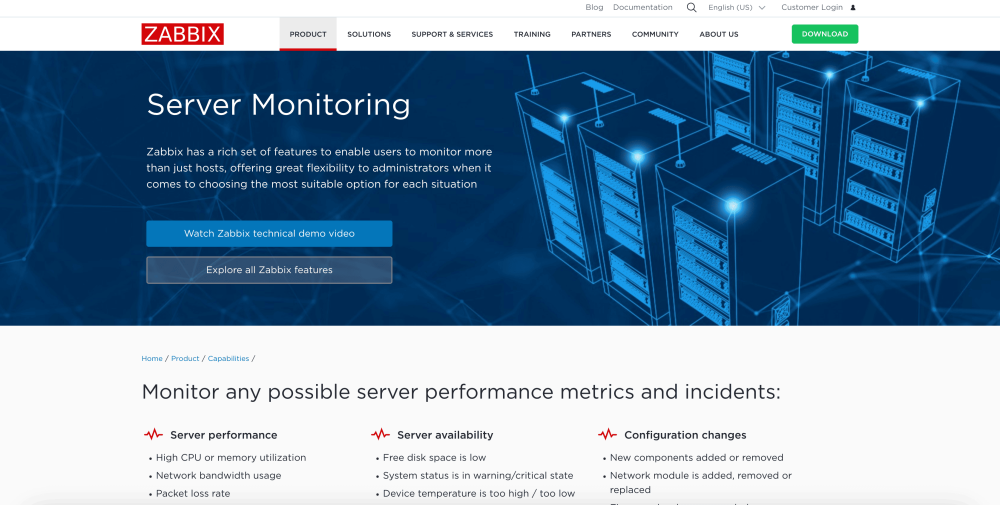Open the Community menu
Image resolution: width=1000 pixels, height=505 pixels.
point(655,34)
